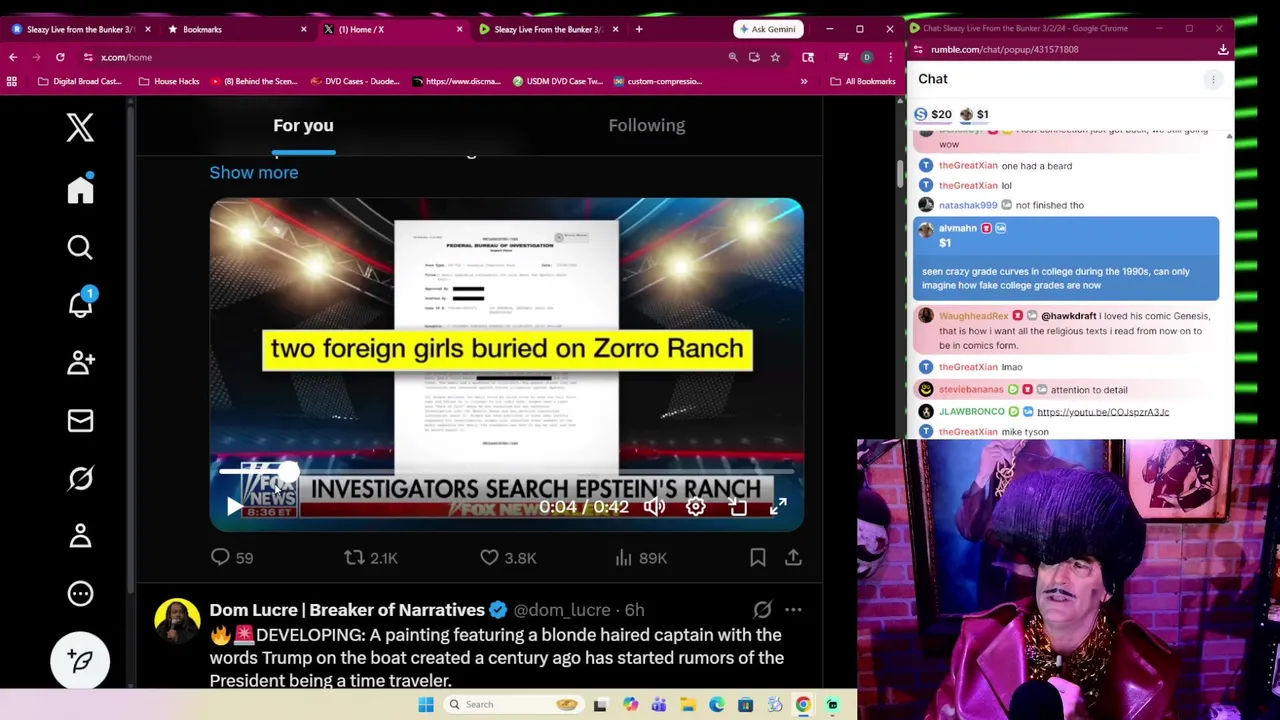The image size is (1280, 720).
Task: Mute the video with speaker icon
Action: coord(654,507)
